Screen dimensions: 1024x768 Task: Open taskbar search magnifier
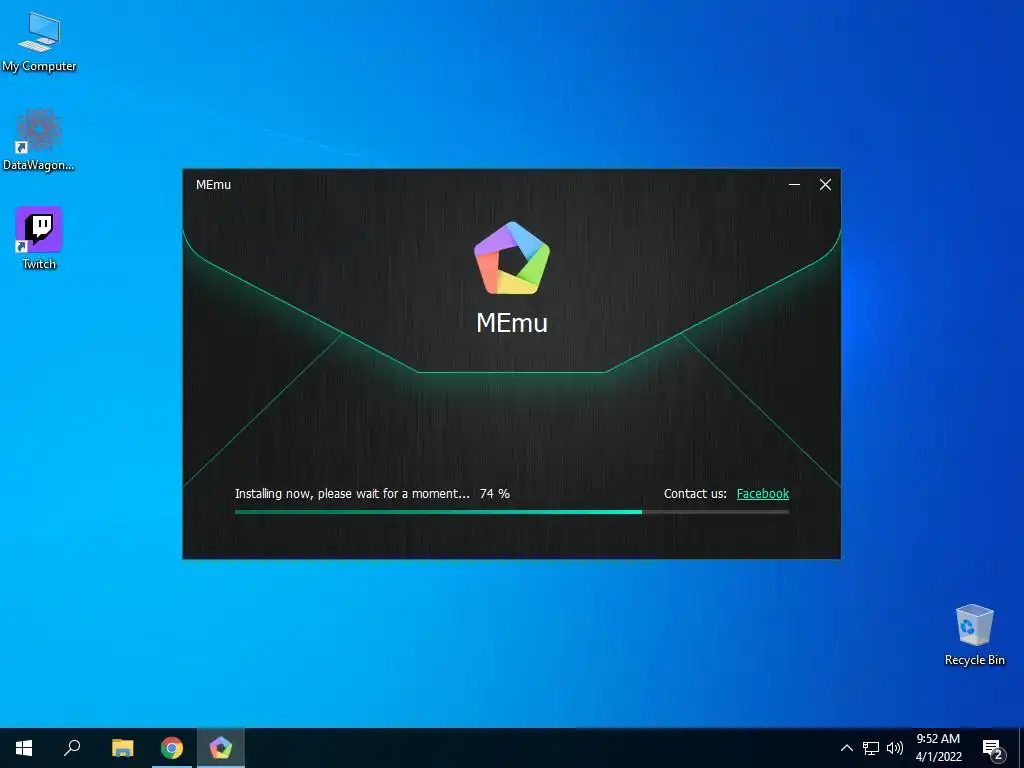[x=72, y=748]
